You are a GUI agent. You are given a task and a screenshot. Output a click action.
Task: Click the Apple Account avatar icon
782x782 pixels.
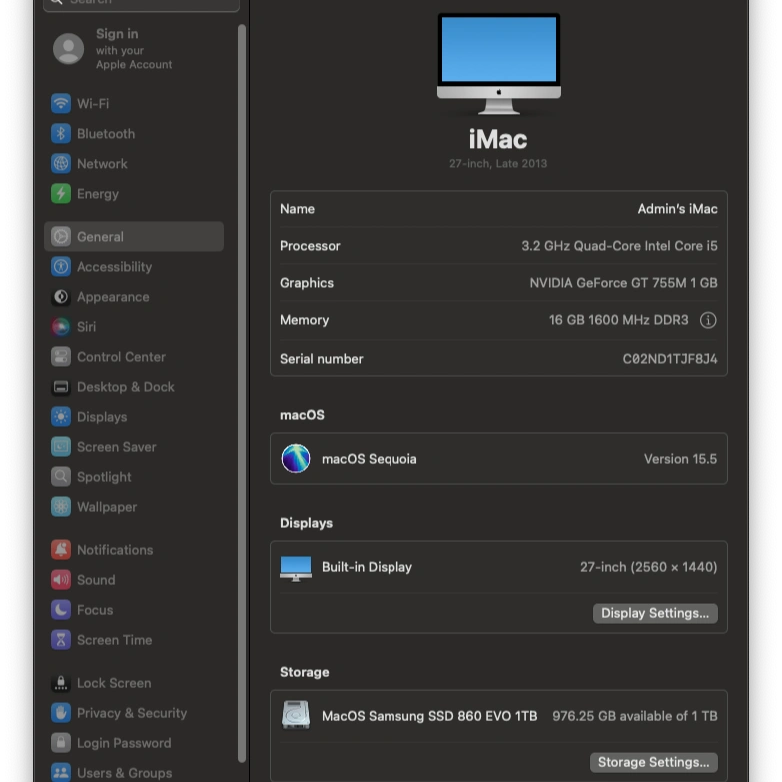pyautogui.click(x=68, y=49)
